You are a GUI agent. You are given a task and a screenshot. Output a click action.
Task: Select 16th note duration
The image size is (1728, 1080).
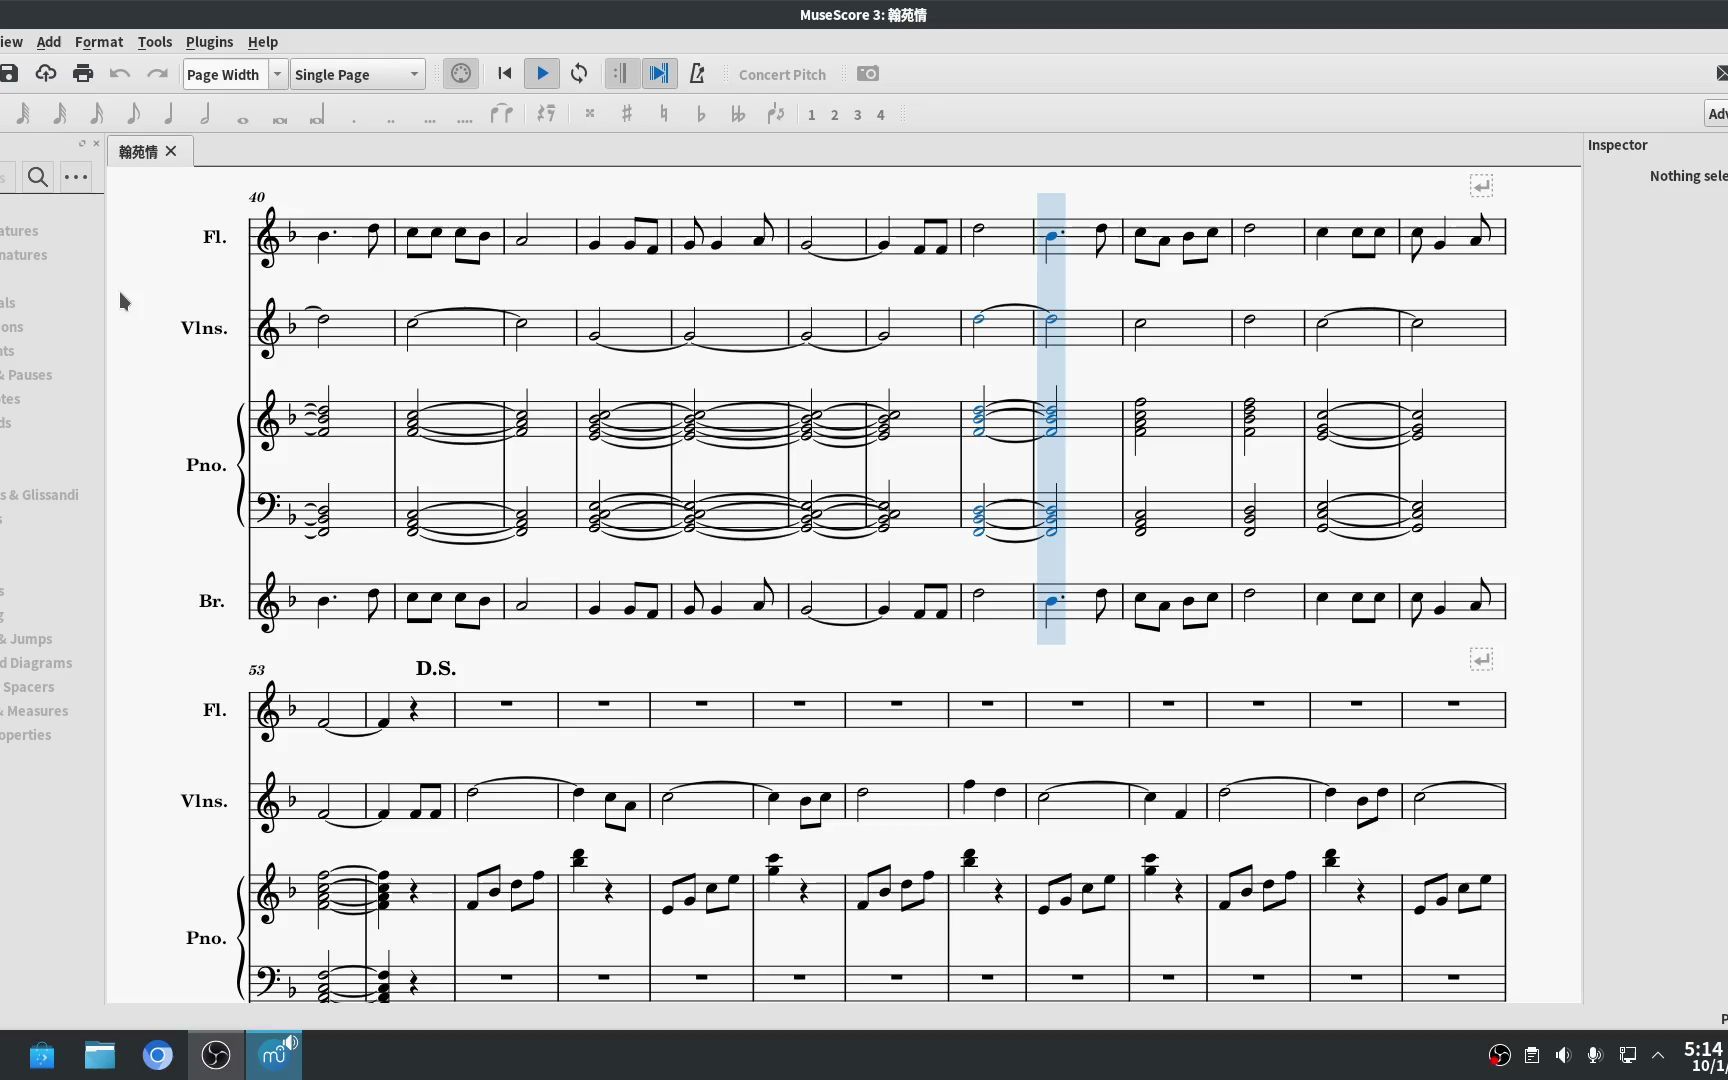[x=97, y=114]
